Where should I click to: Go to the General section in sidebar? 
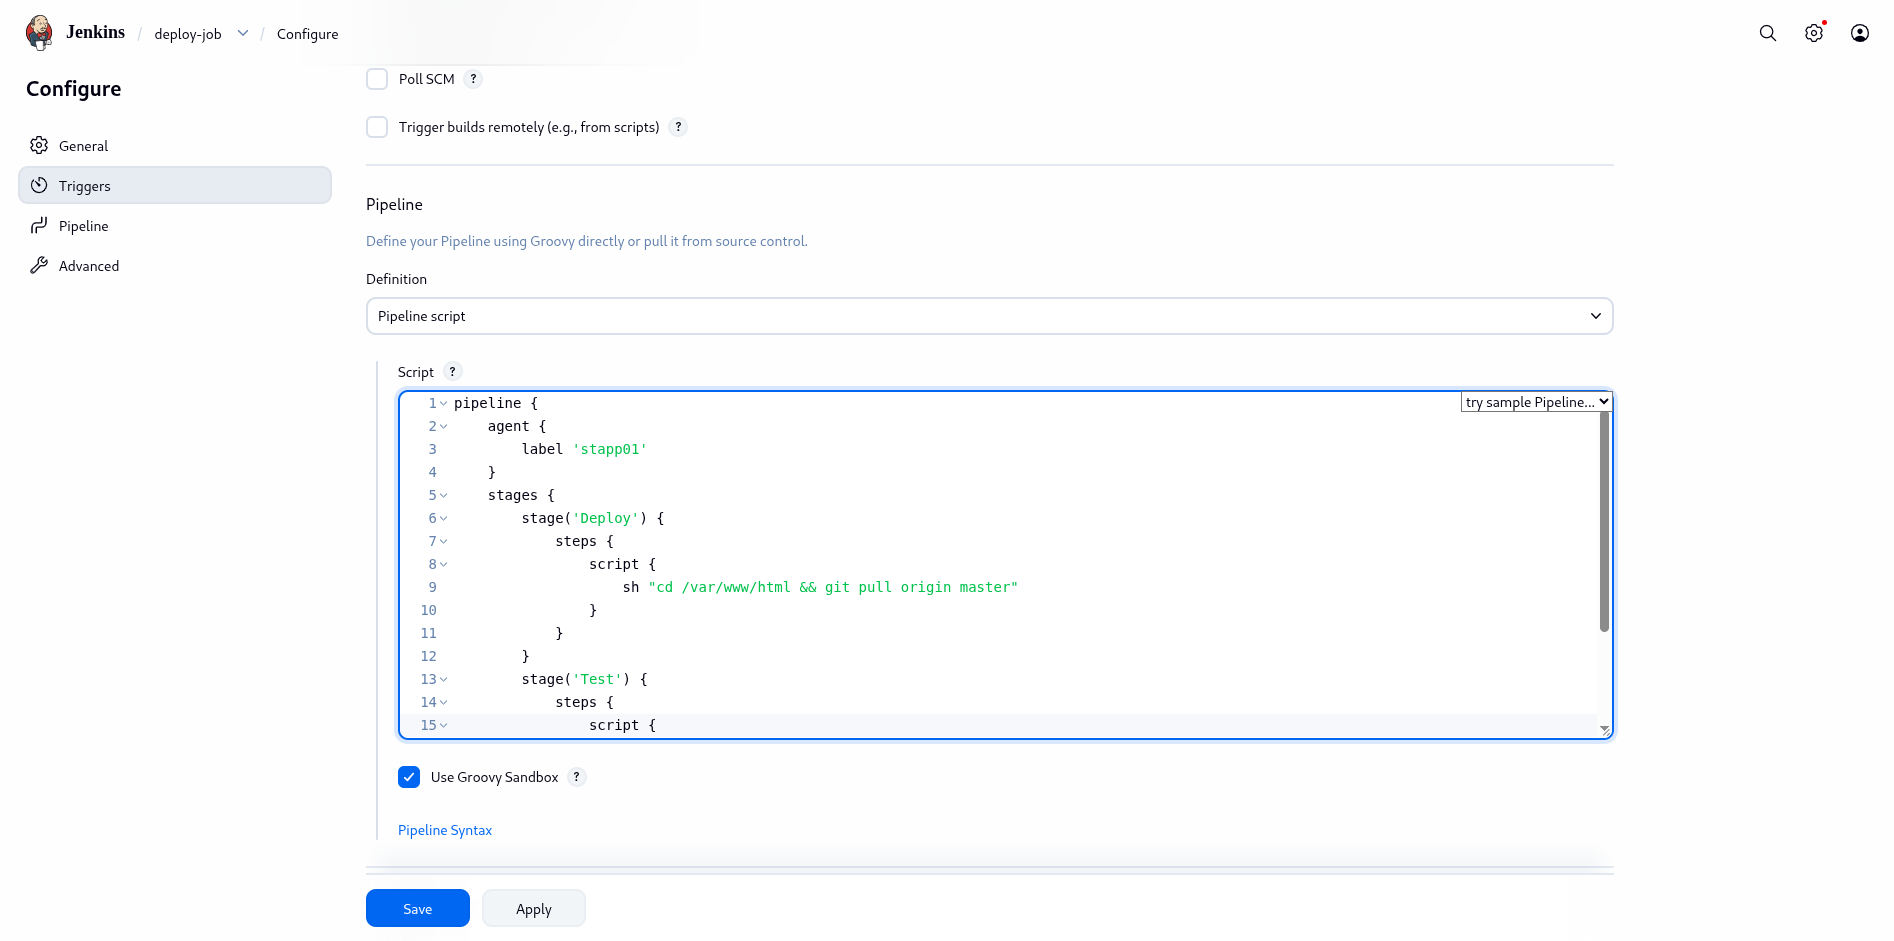coord(84,146)
